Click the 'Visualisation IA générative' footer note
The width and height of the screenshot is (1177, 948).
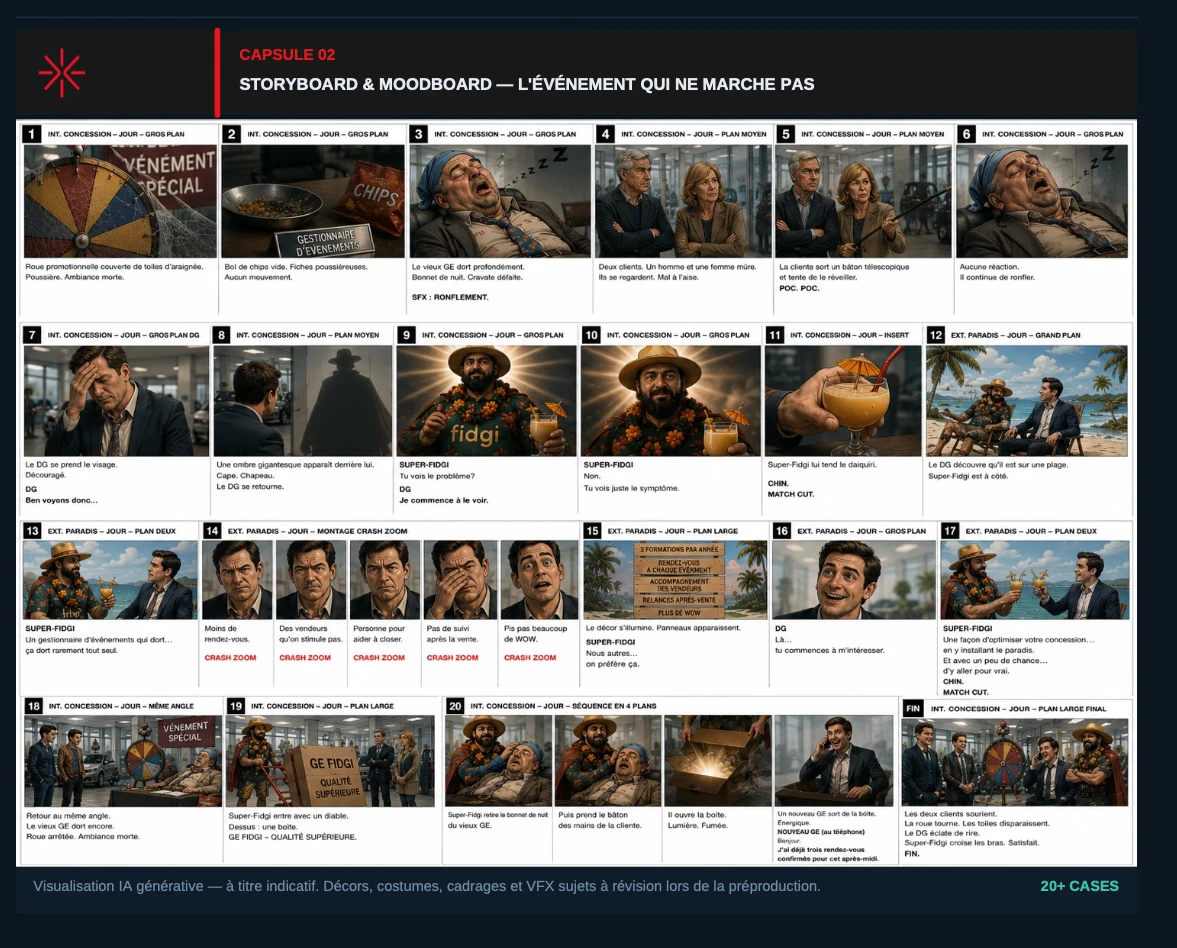426,886
